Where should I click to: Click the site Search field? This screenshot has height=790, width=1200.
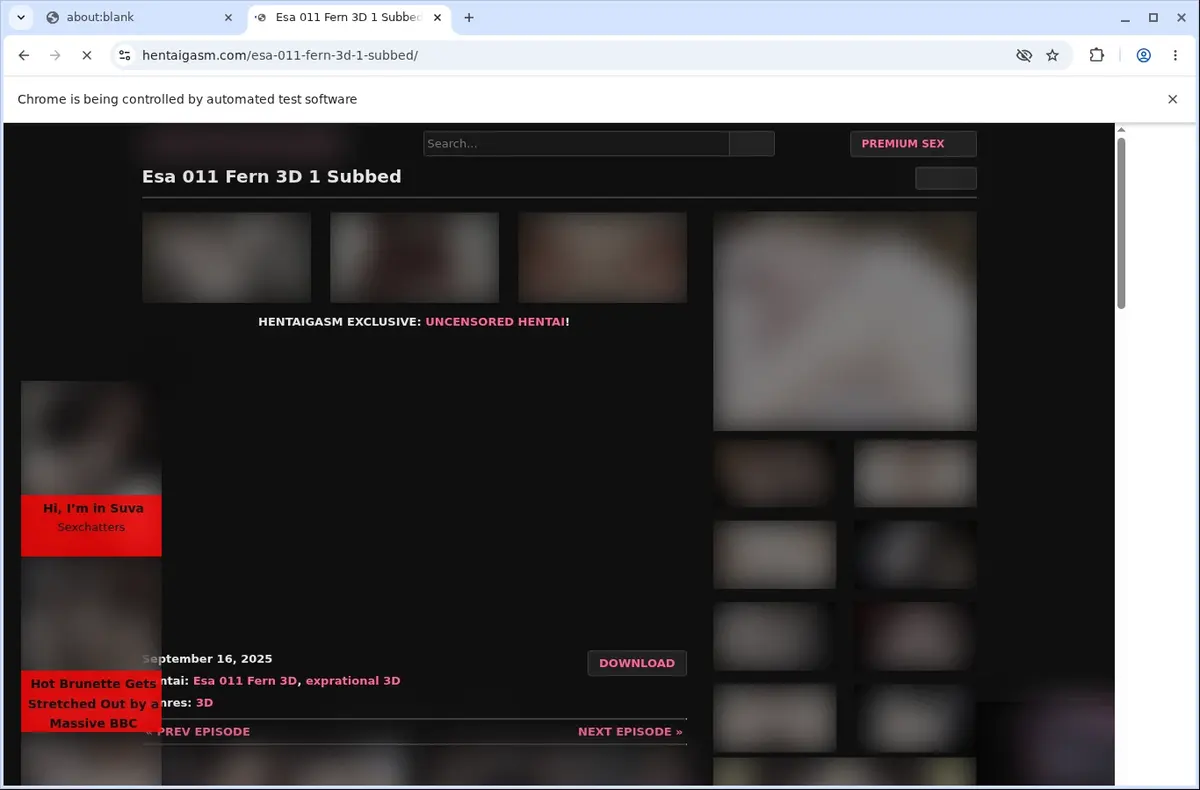[576, 144]
